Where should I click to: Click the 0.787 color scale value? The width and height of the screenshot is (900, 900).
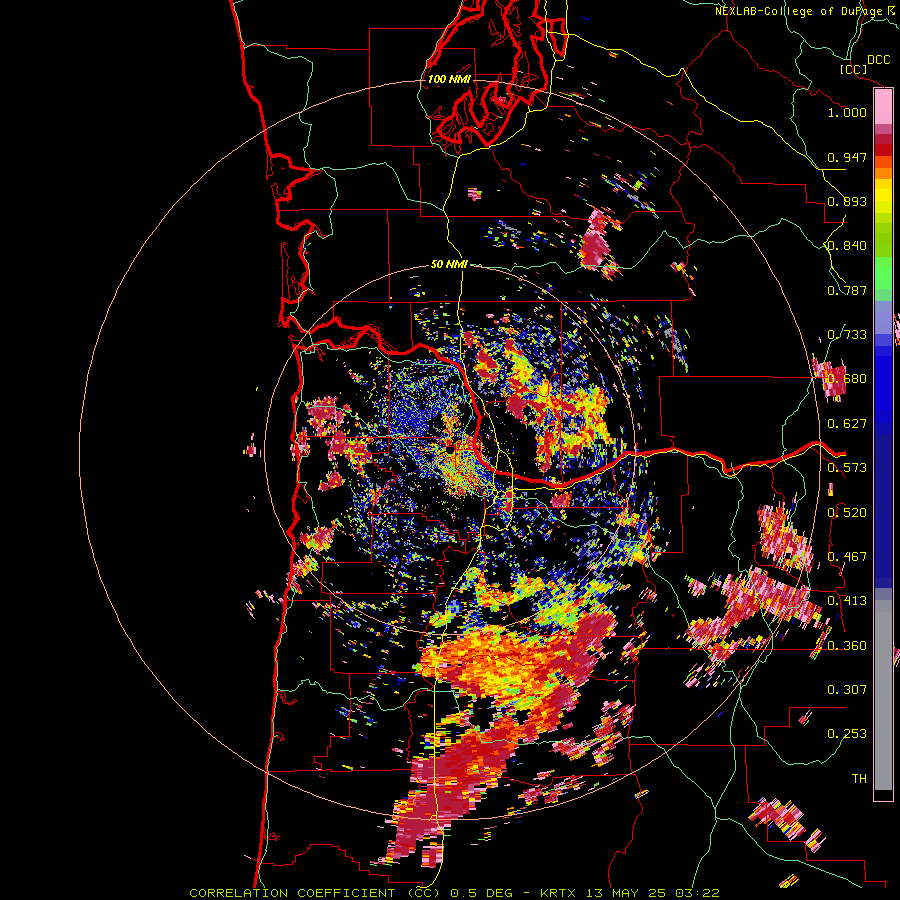(x=847, y=290)
